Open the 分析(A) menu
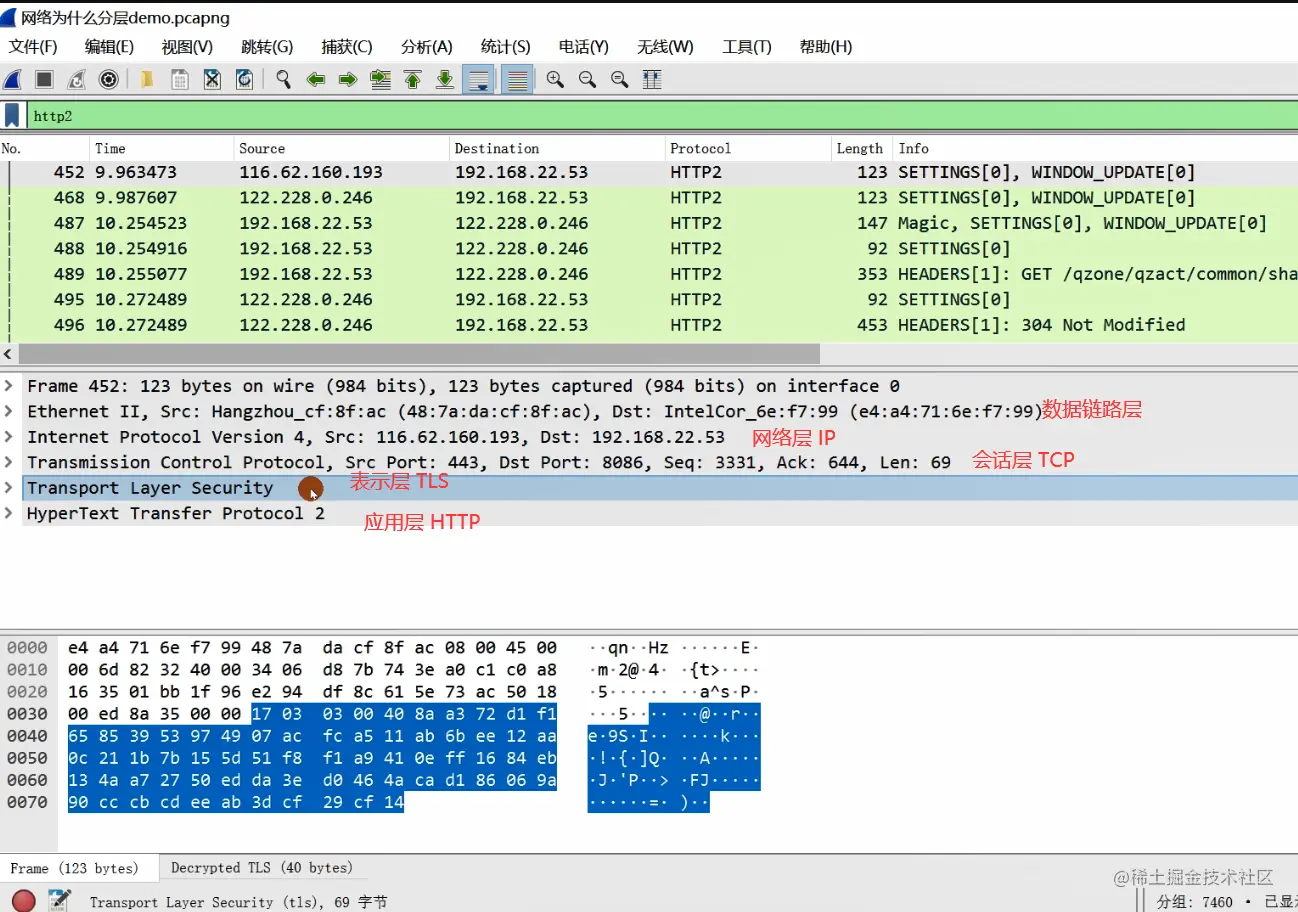Viewport: 1298px width, 912px height. click(427, 47)
